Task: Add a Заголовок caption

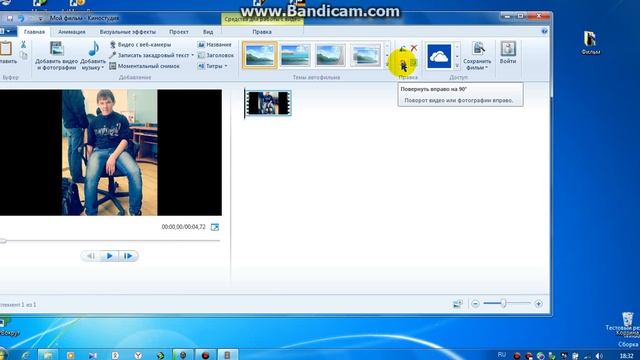Action: [216, 55]
